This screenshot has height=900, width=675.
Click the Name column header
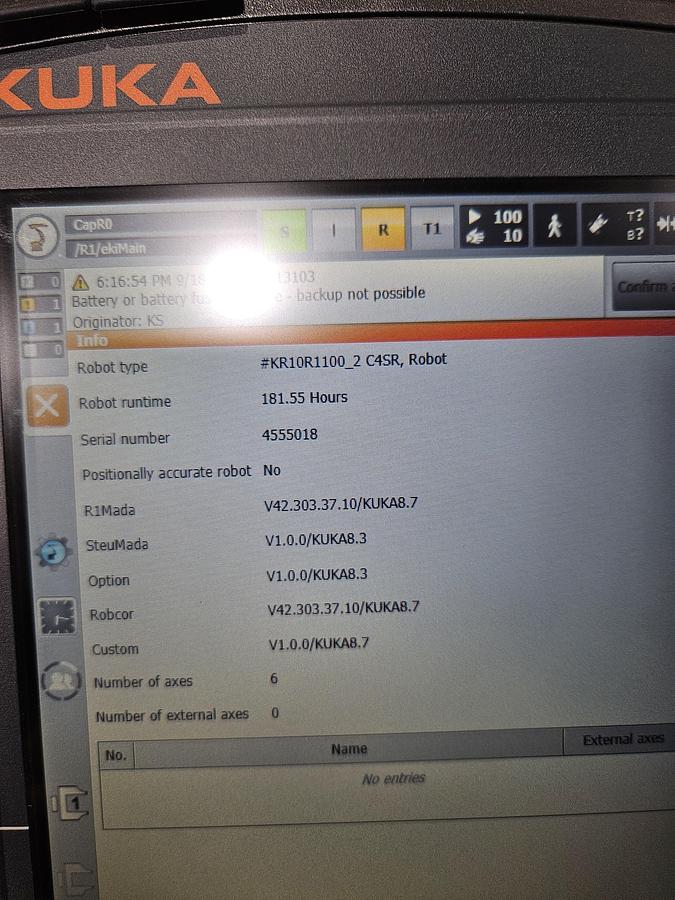[348, 749]
